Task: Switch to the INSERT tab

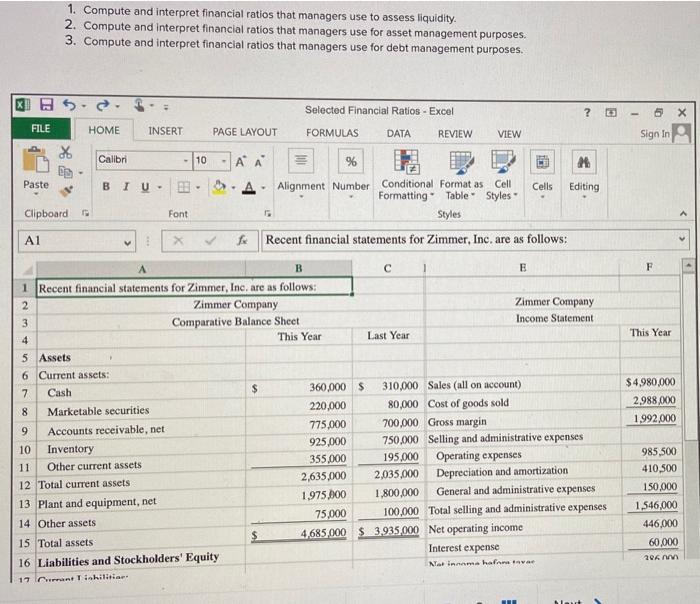Action: pos(165,131)
